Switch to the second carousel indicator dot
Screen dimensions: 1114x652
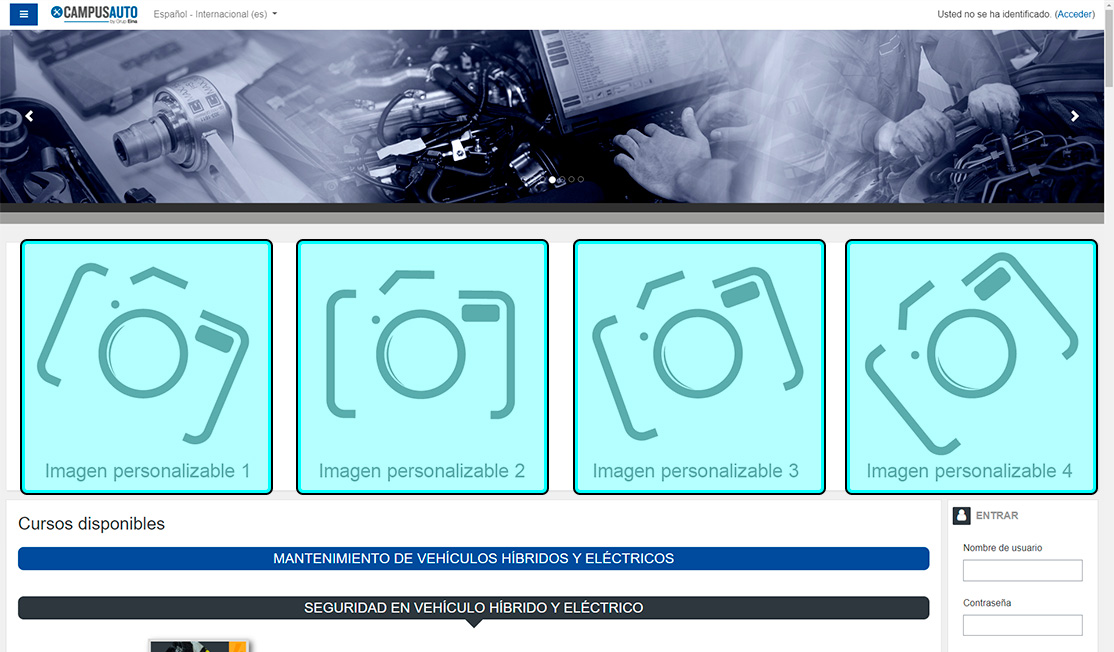point(562,180)
